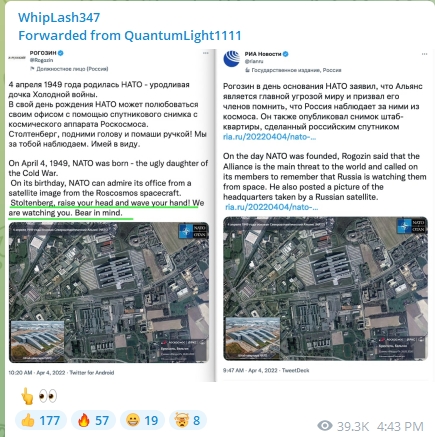Click the exploding head reaction with 8
435x437 pixels.
click(188, 420)
